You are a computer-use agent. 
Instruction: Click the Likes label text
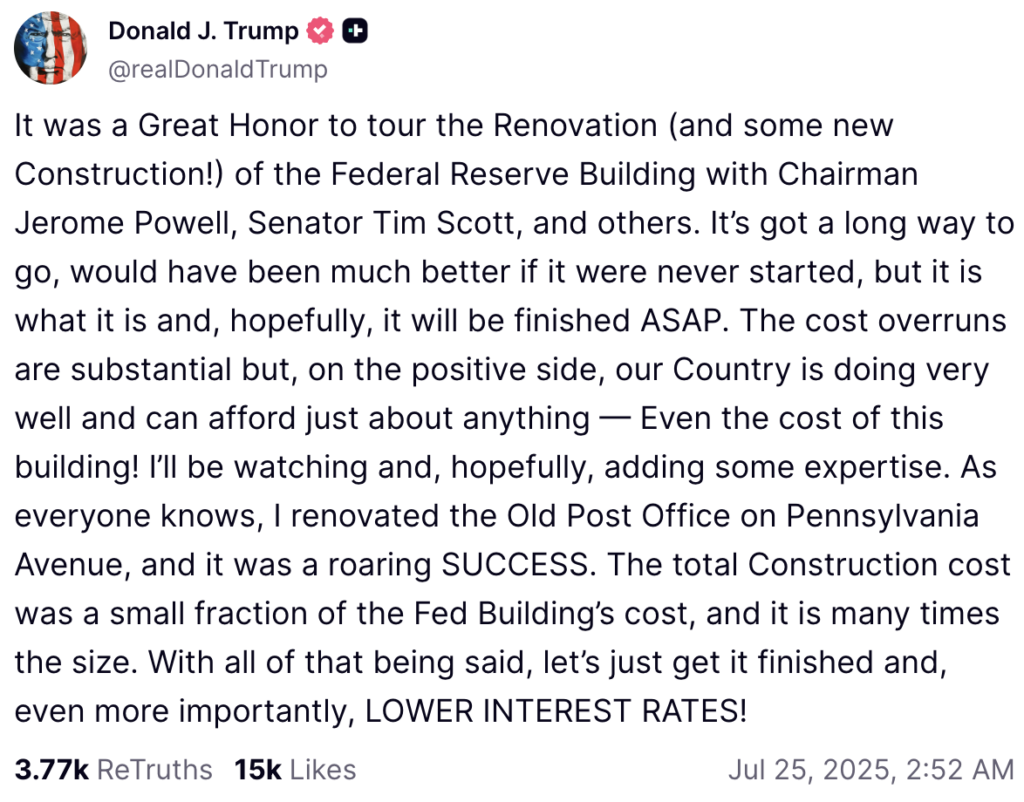(323, 769)
